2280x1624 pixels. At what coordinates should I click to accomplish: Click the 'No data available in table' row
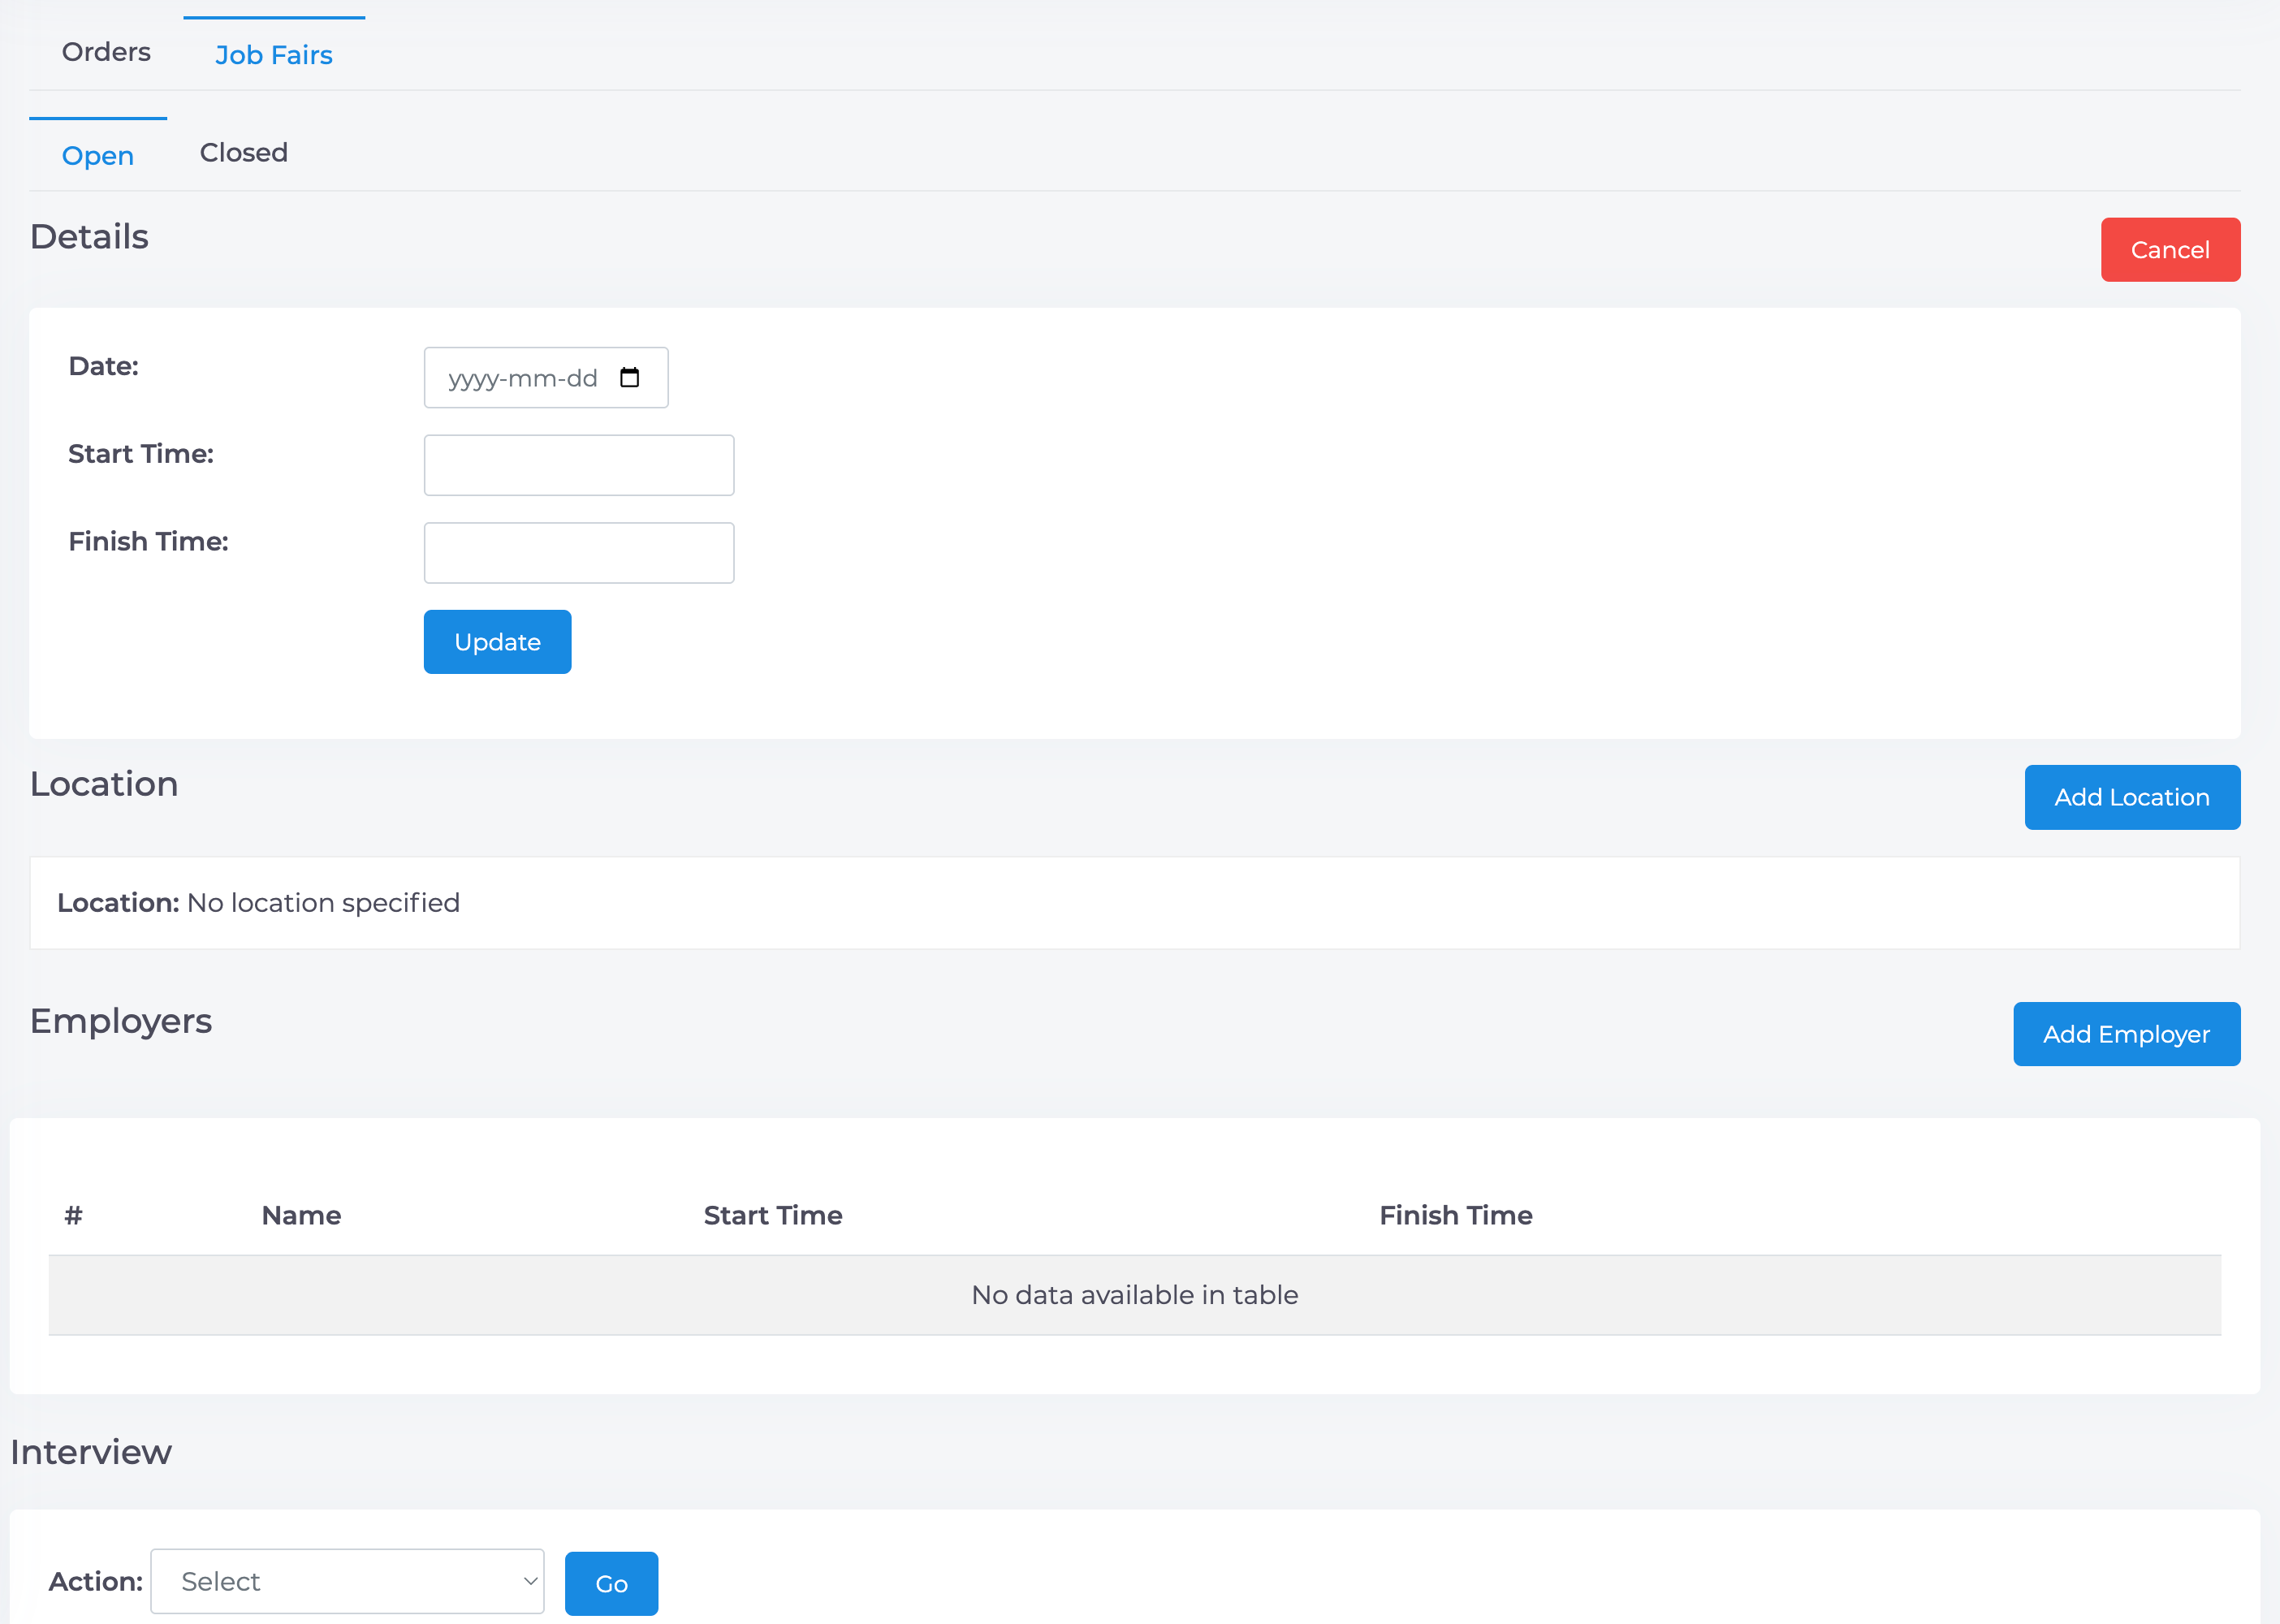[x=1135, y=1295]
